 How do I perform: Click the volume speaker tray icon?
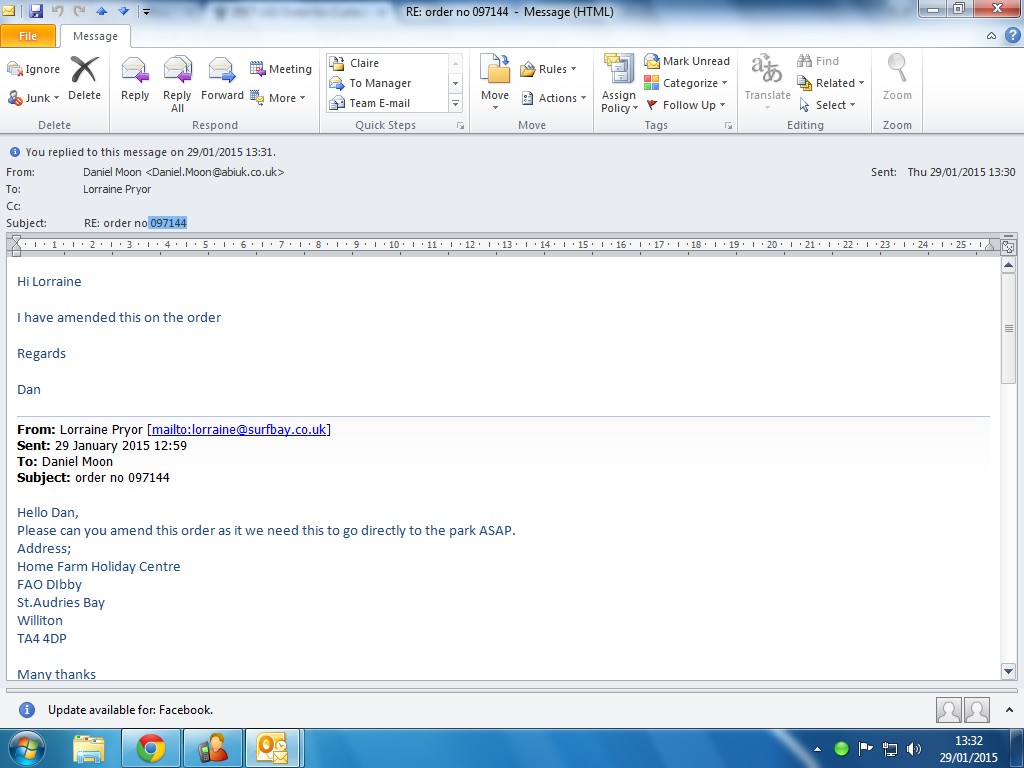coord(914,749)
